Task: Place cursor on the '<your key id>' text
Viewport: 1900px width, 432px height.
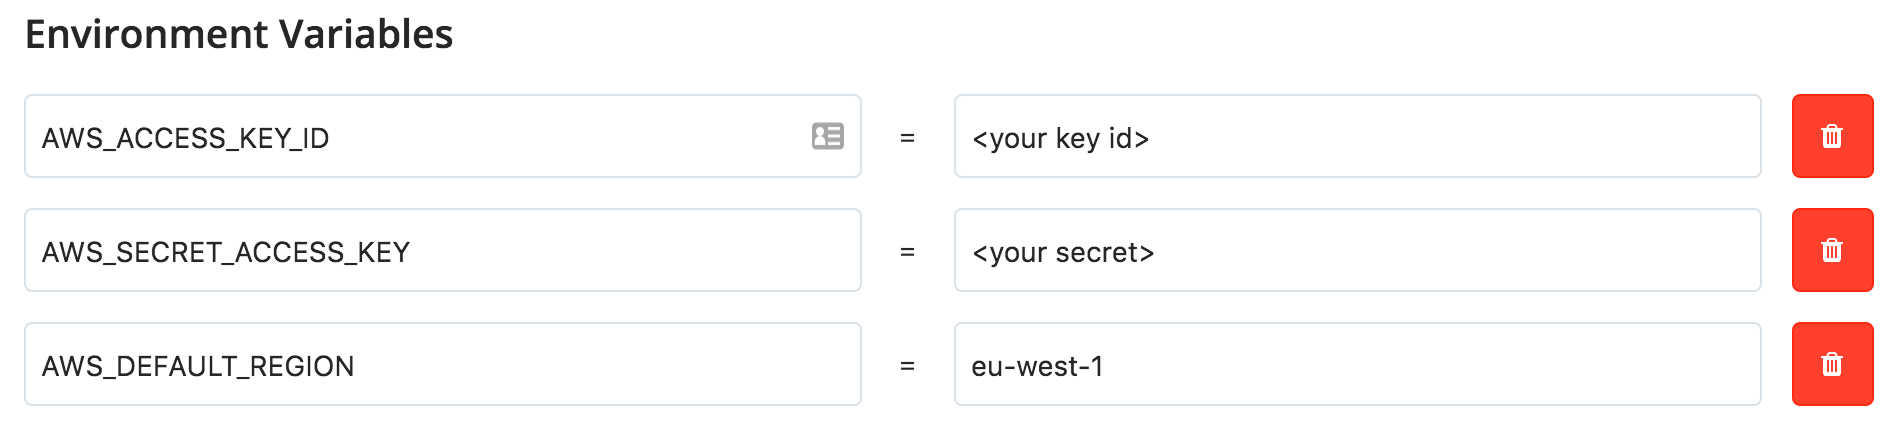Action: pyautogui.click(x=1060, y=138)
